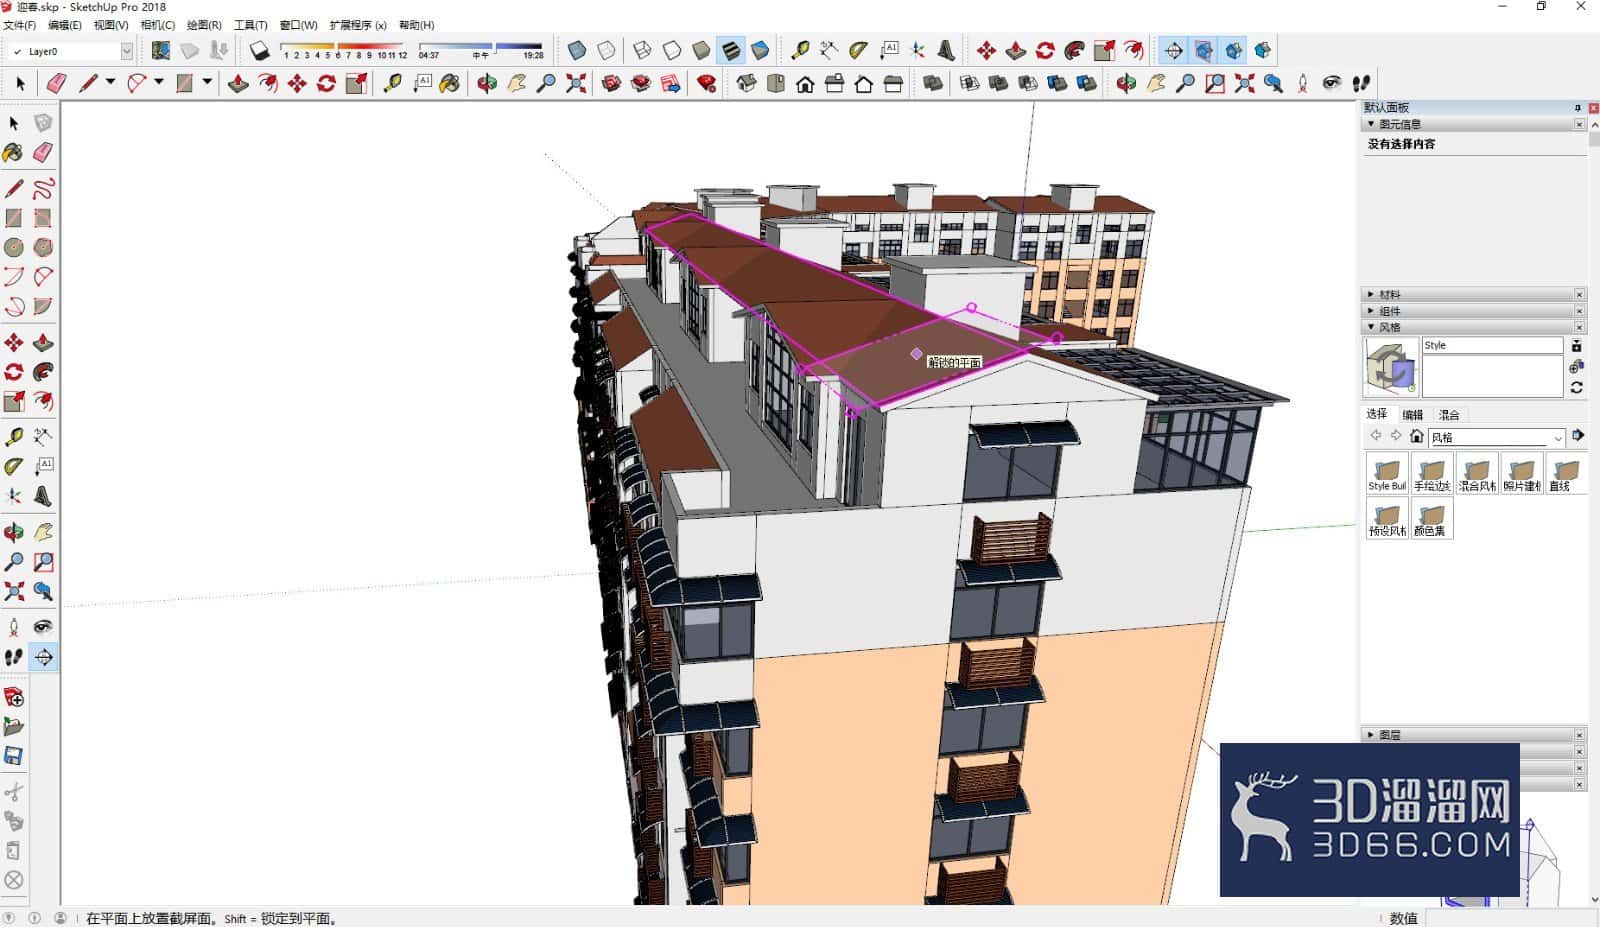Toggle Back Edges face style

[606, 50]
